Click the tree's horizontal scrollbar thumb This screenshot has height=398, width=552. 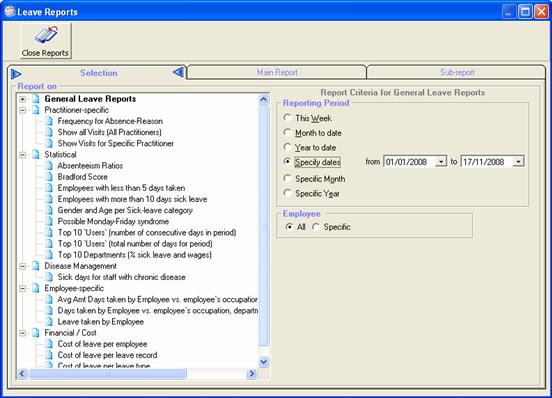pyautogui.click(x=108, y=373)
